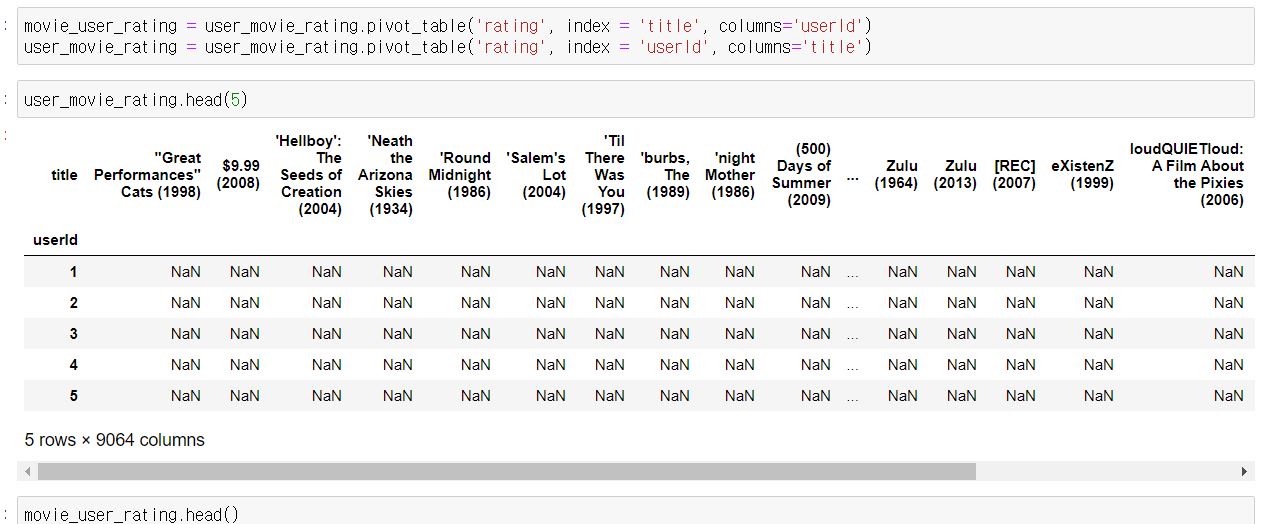Click the user_movie_rating.head(5) code cell
The width and height of the screenshot is (1268, 524).
(636, 99)
